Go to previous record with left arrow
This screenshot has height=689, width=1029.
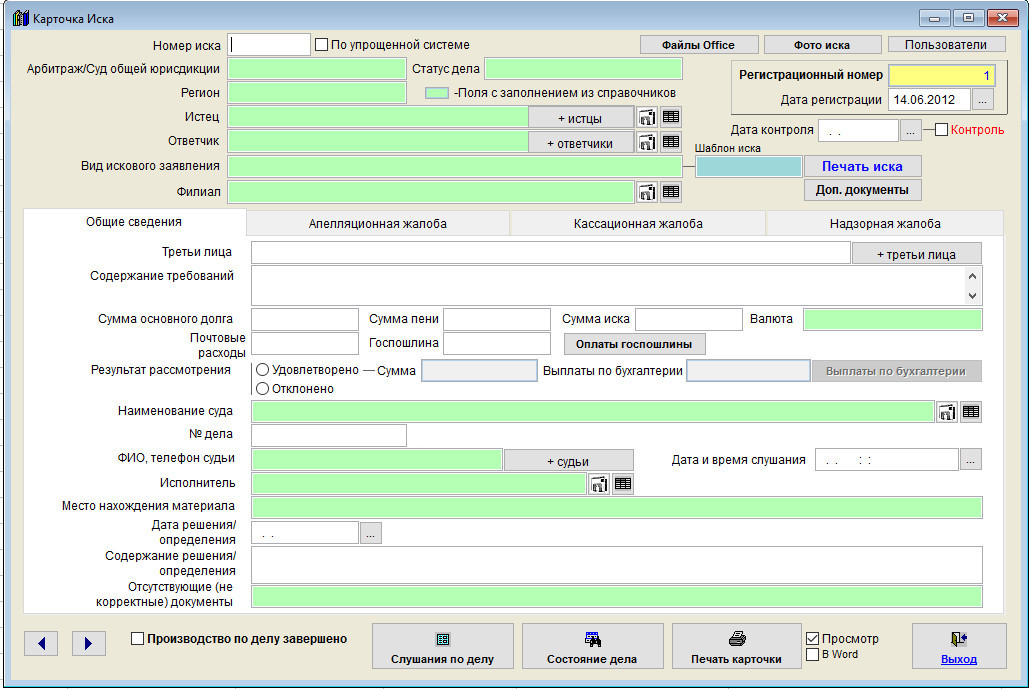tap(41, 643)
